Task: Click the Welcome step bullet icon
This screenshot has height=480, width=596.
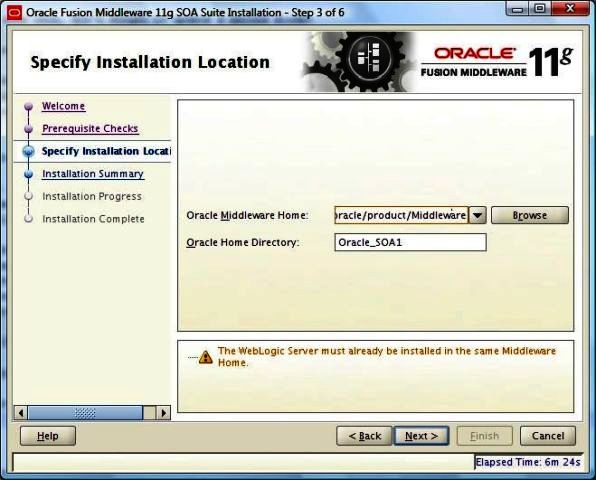Action: (29, 106)
